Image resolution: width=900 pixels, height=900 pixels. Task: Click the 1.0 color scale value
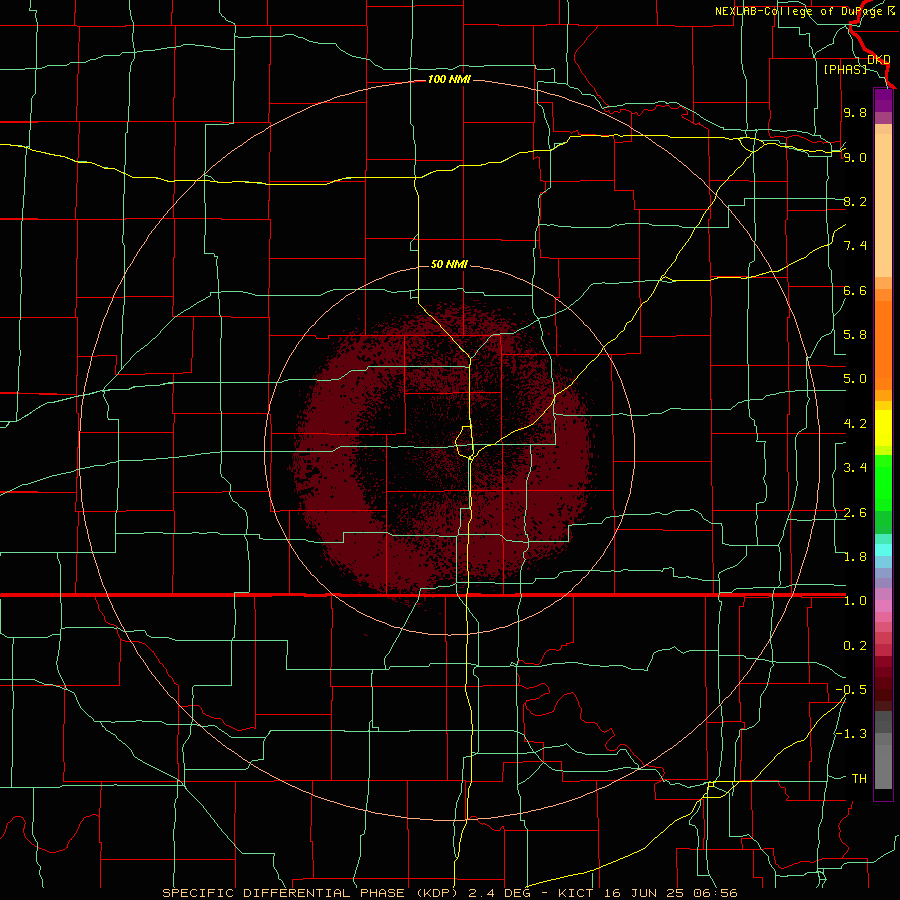tap(855, 600)
